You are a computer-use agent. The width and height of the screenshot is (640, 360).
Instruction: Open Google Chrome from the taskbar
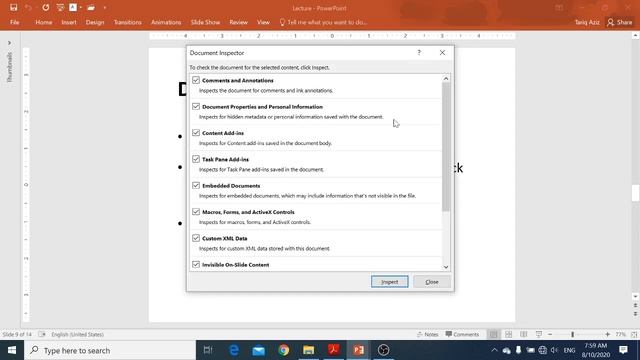pos(284,350)
